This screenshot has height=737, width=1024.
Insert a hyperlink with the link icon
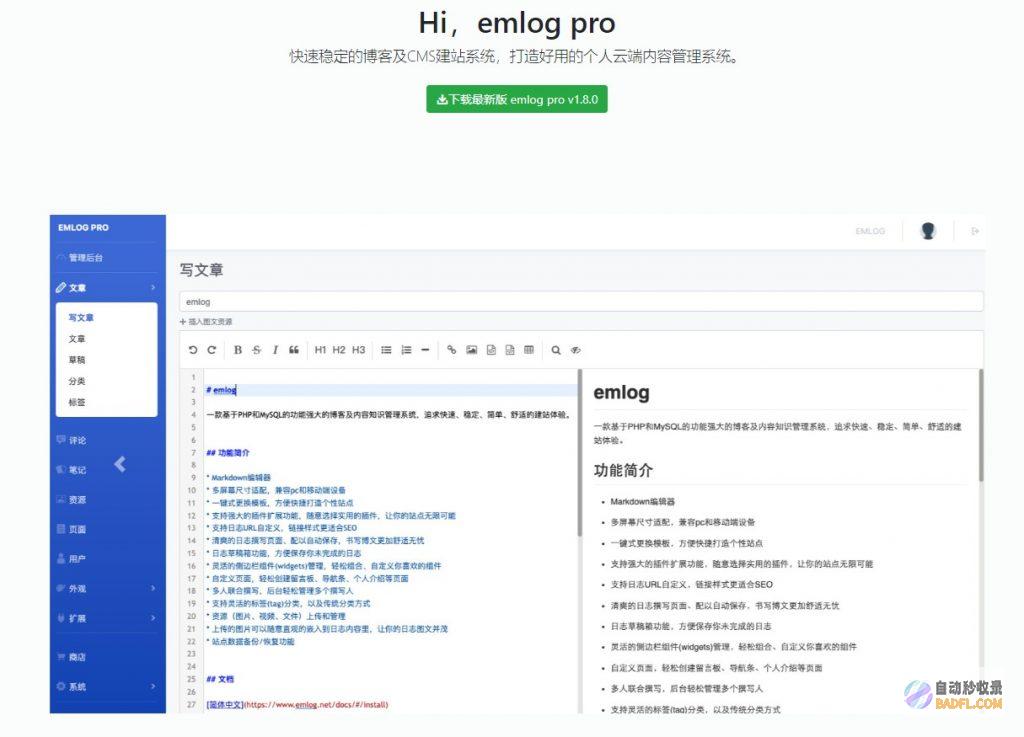click(x=451, y=350)
